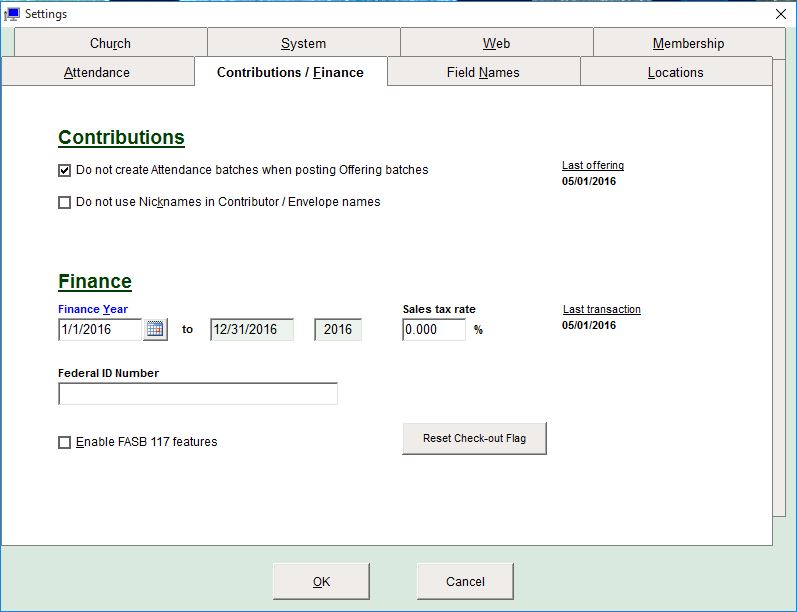Switch to the Church tab
The width and height of the screenshot is (797, 612).
click(x=110, y=43)
